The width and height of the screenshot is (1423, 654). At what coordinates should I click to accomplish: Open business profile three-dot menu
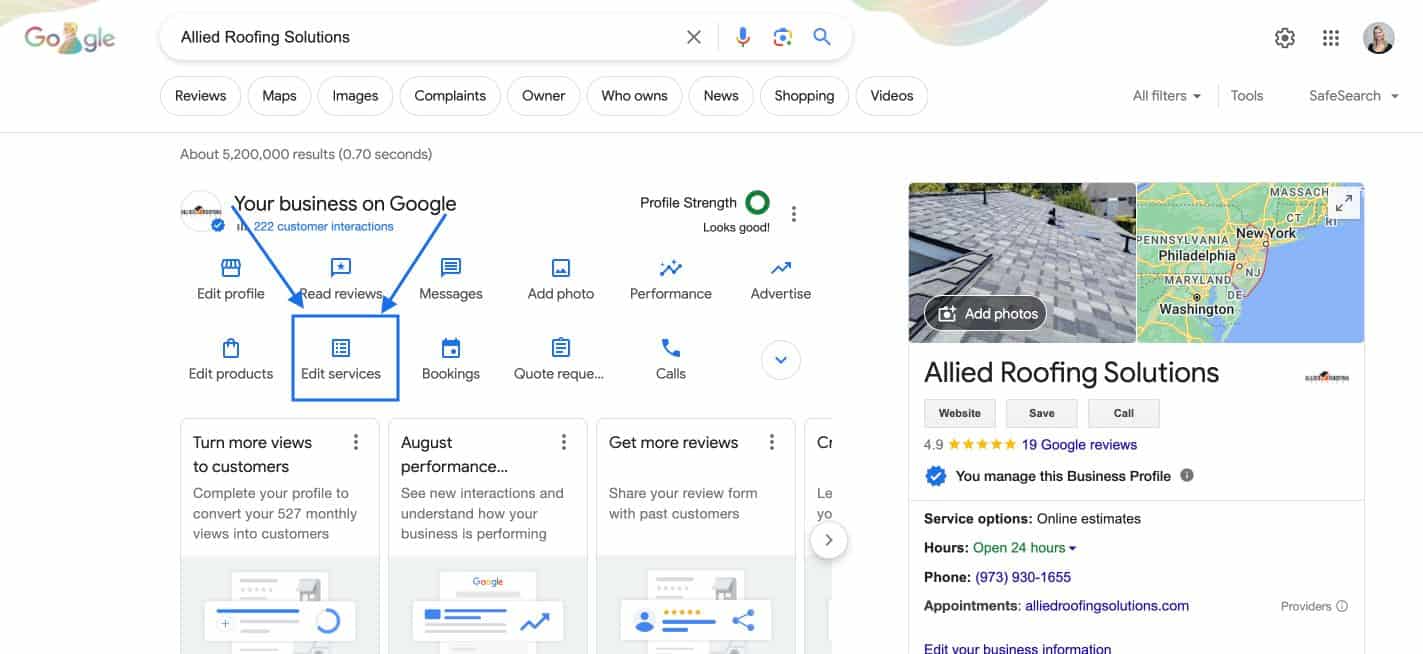pyautogui.click(x=794, y=214)
